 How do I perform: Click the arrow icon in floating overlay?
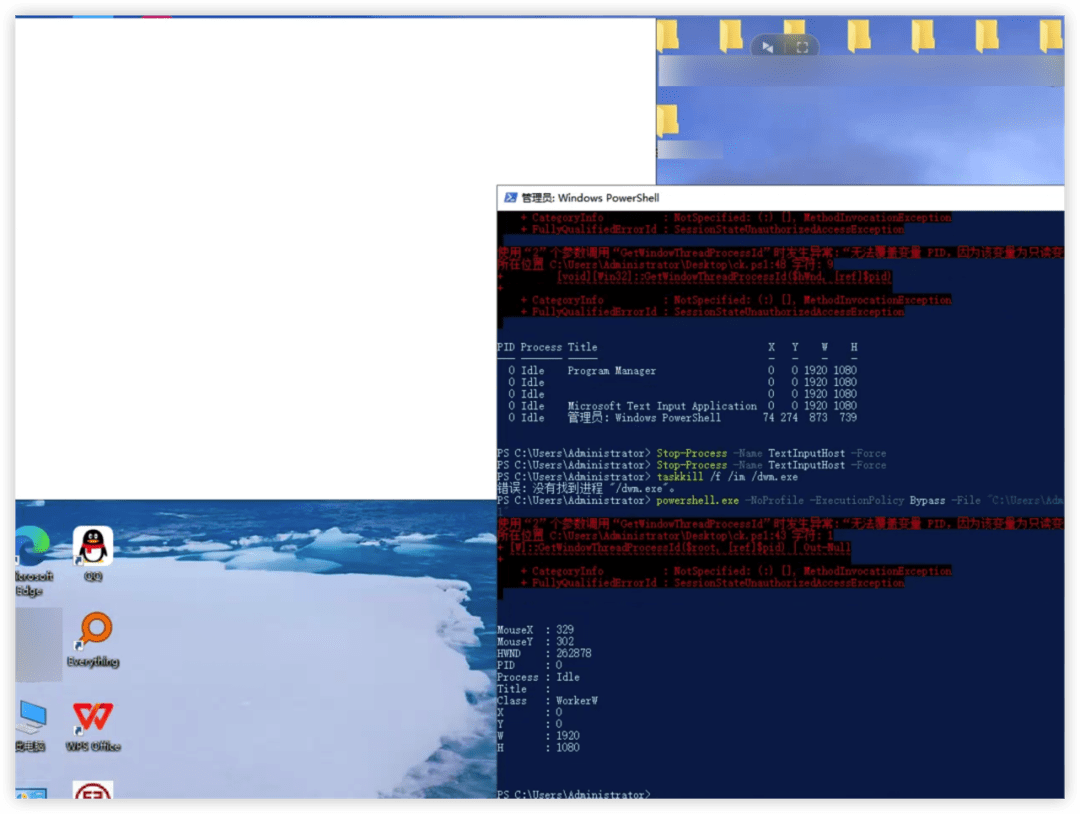click(767, 48)
